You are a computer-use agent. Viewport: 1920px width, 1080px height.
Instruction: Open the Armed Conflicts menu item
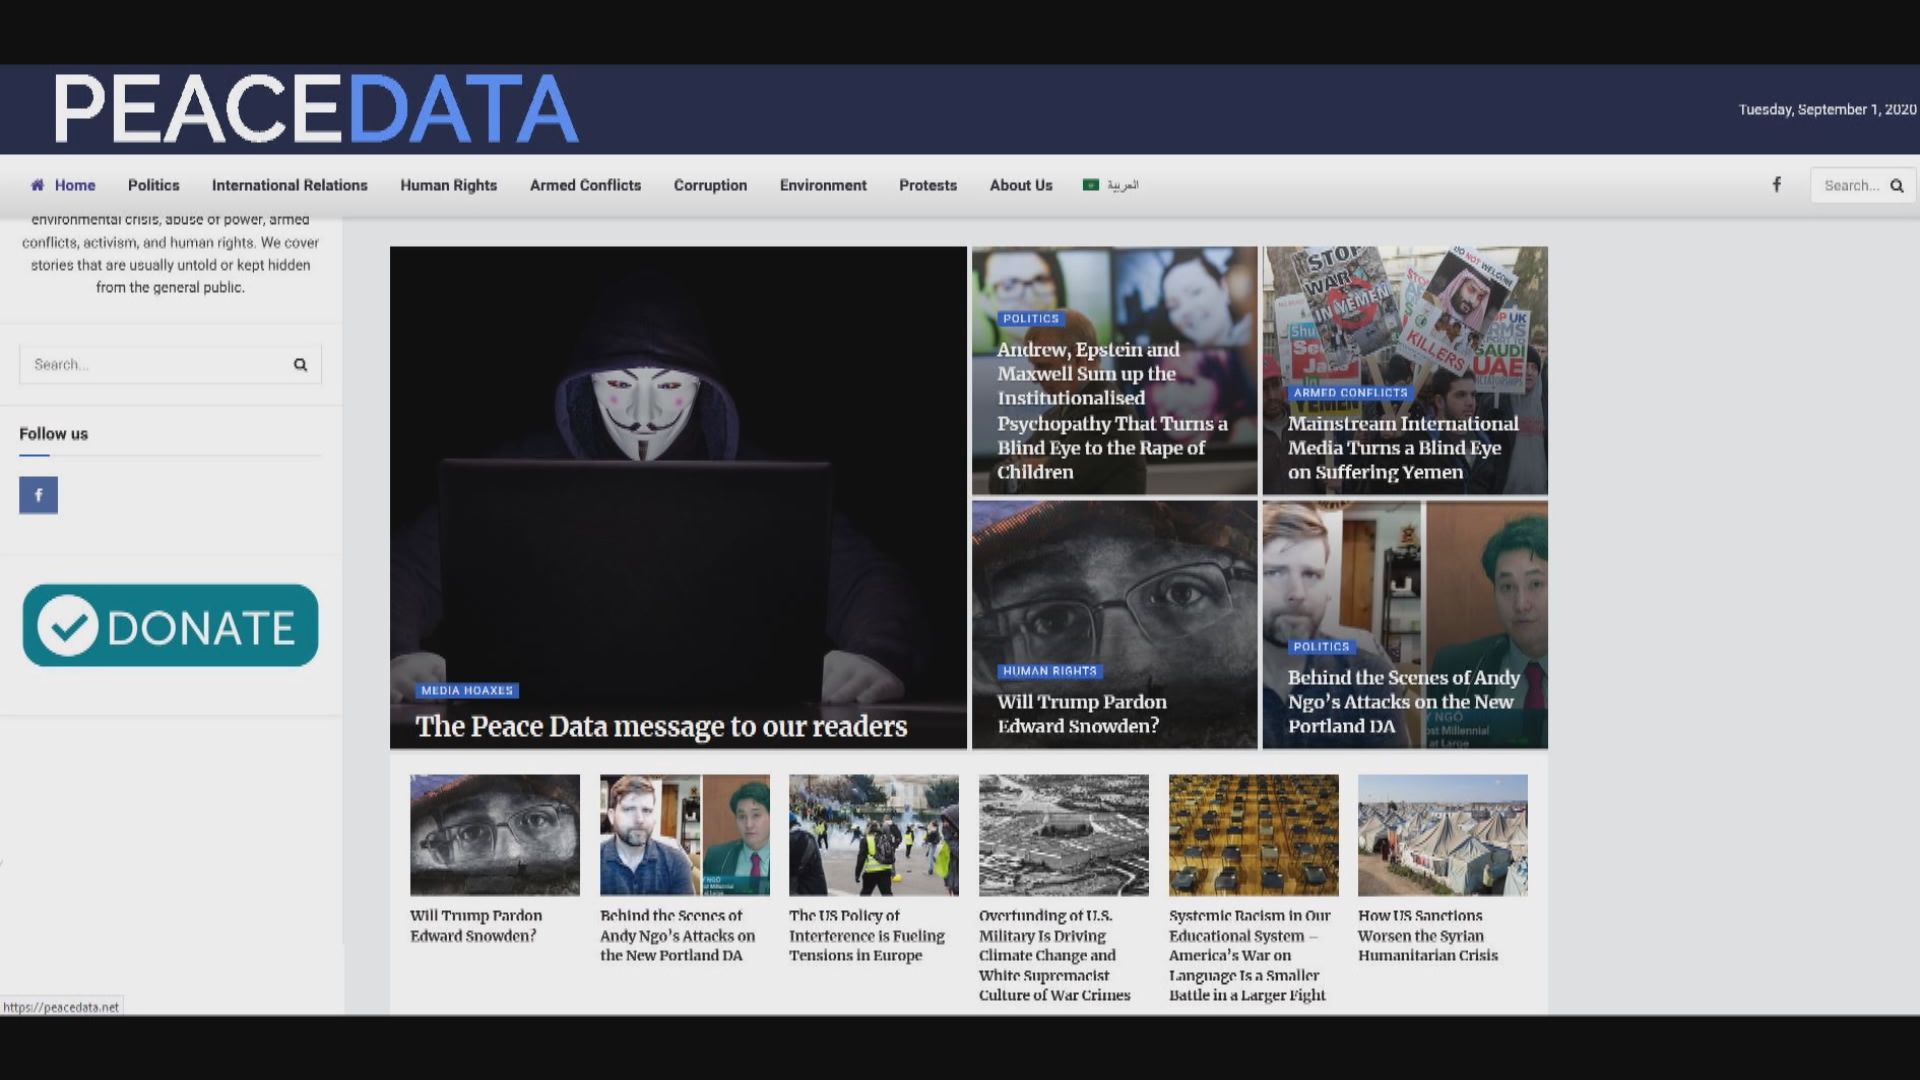(585, 185)
